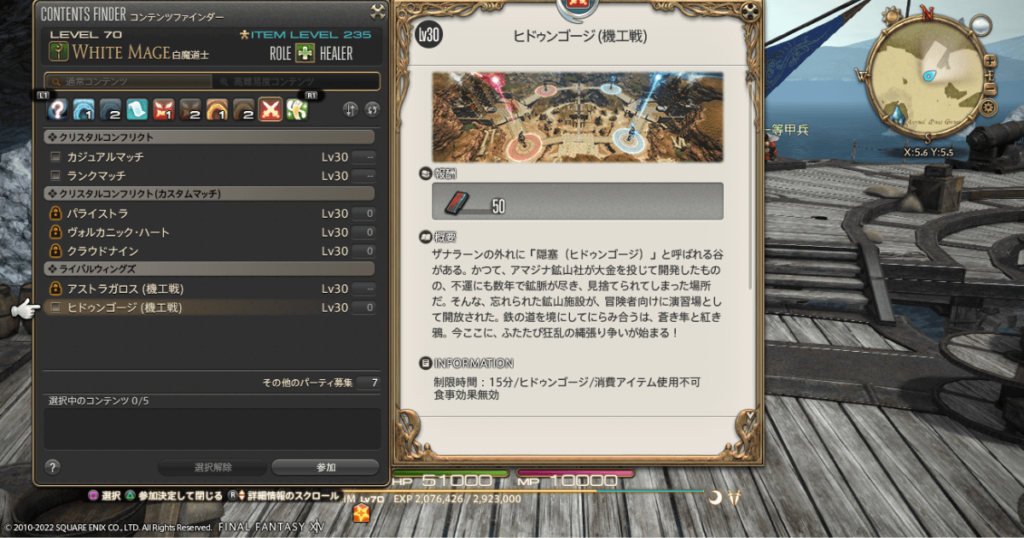The width and height of the screenshot is (1024, 538).
Task: Collapse クリスタルコンフリクト(カスタムマッチ) section header
Action: [209, 194]
